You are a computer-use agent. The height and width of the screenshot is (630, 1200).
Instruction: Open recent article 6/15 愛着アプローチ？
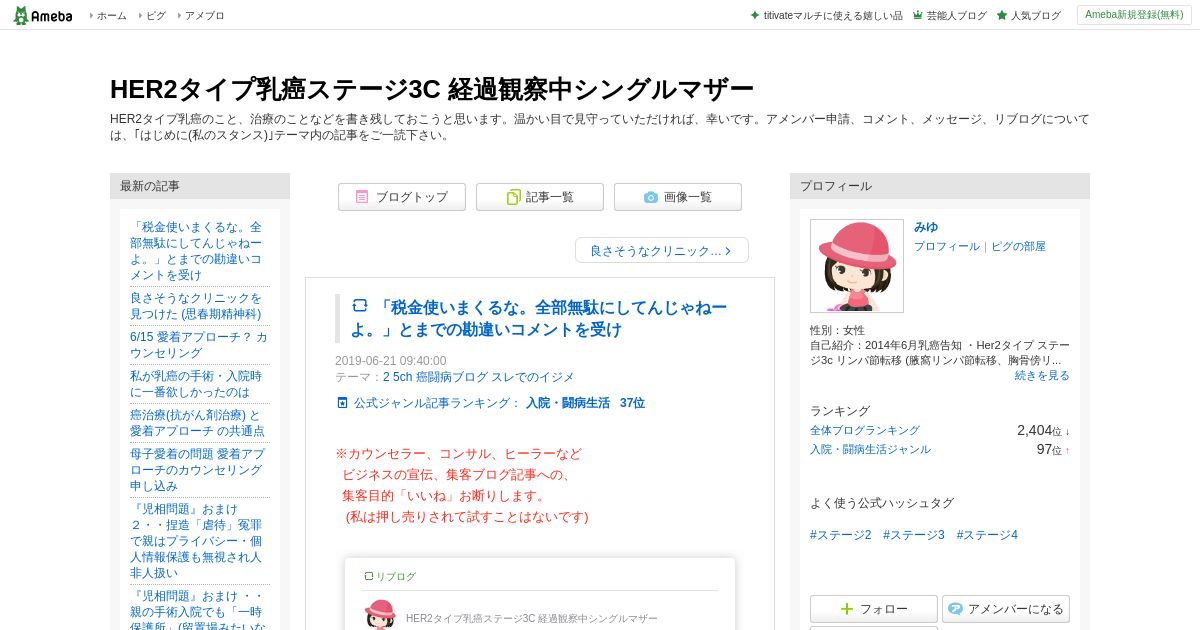click(199, 345)
